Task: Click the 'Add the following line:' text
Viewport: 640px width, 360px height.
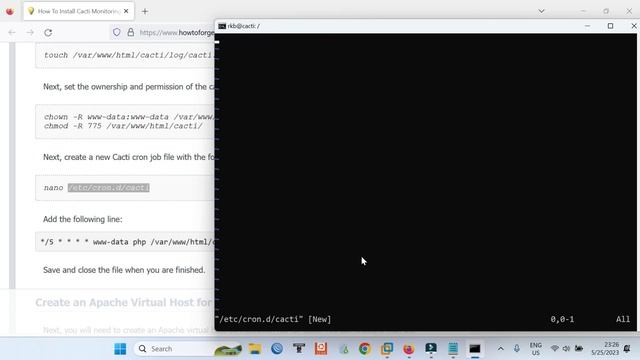Action: [x=83, y=219]
